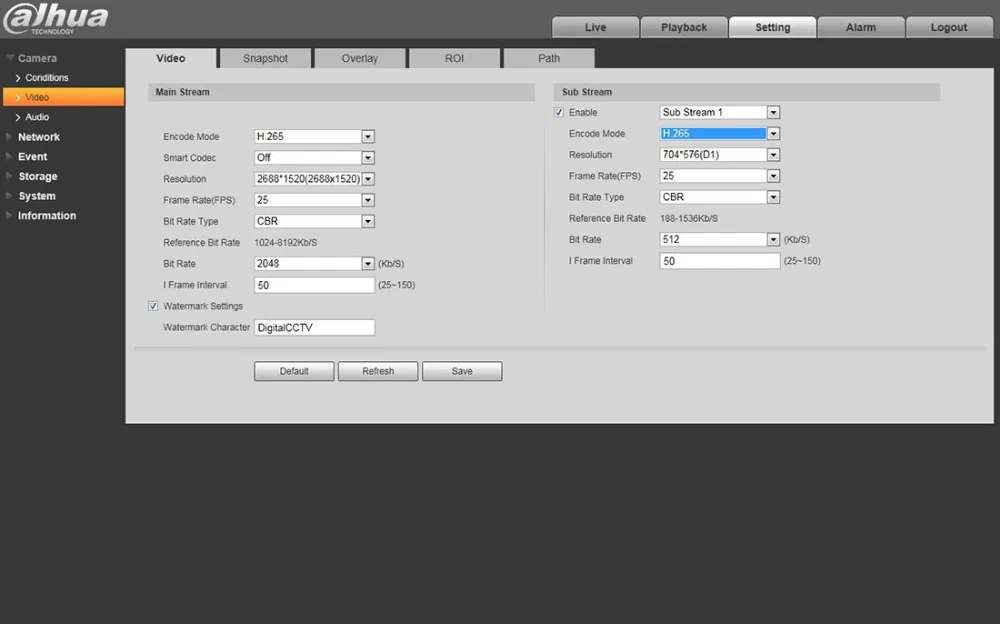1000x624 pixels.
Task: Open Sub Stream Frame Rate dropdown
Action: click(x=719, y=175)
